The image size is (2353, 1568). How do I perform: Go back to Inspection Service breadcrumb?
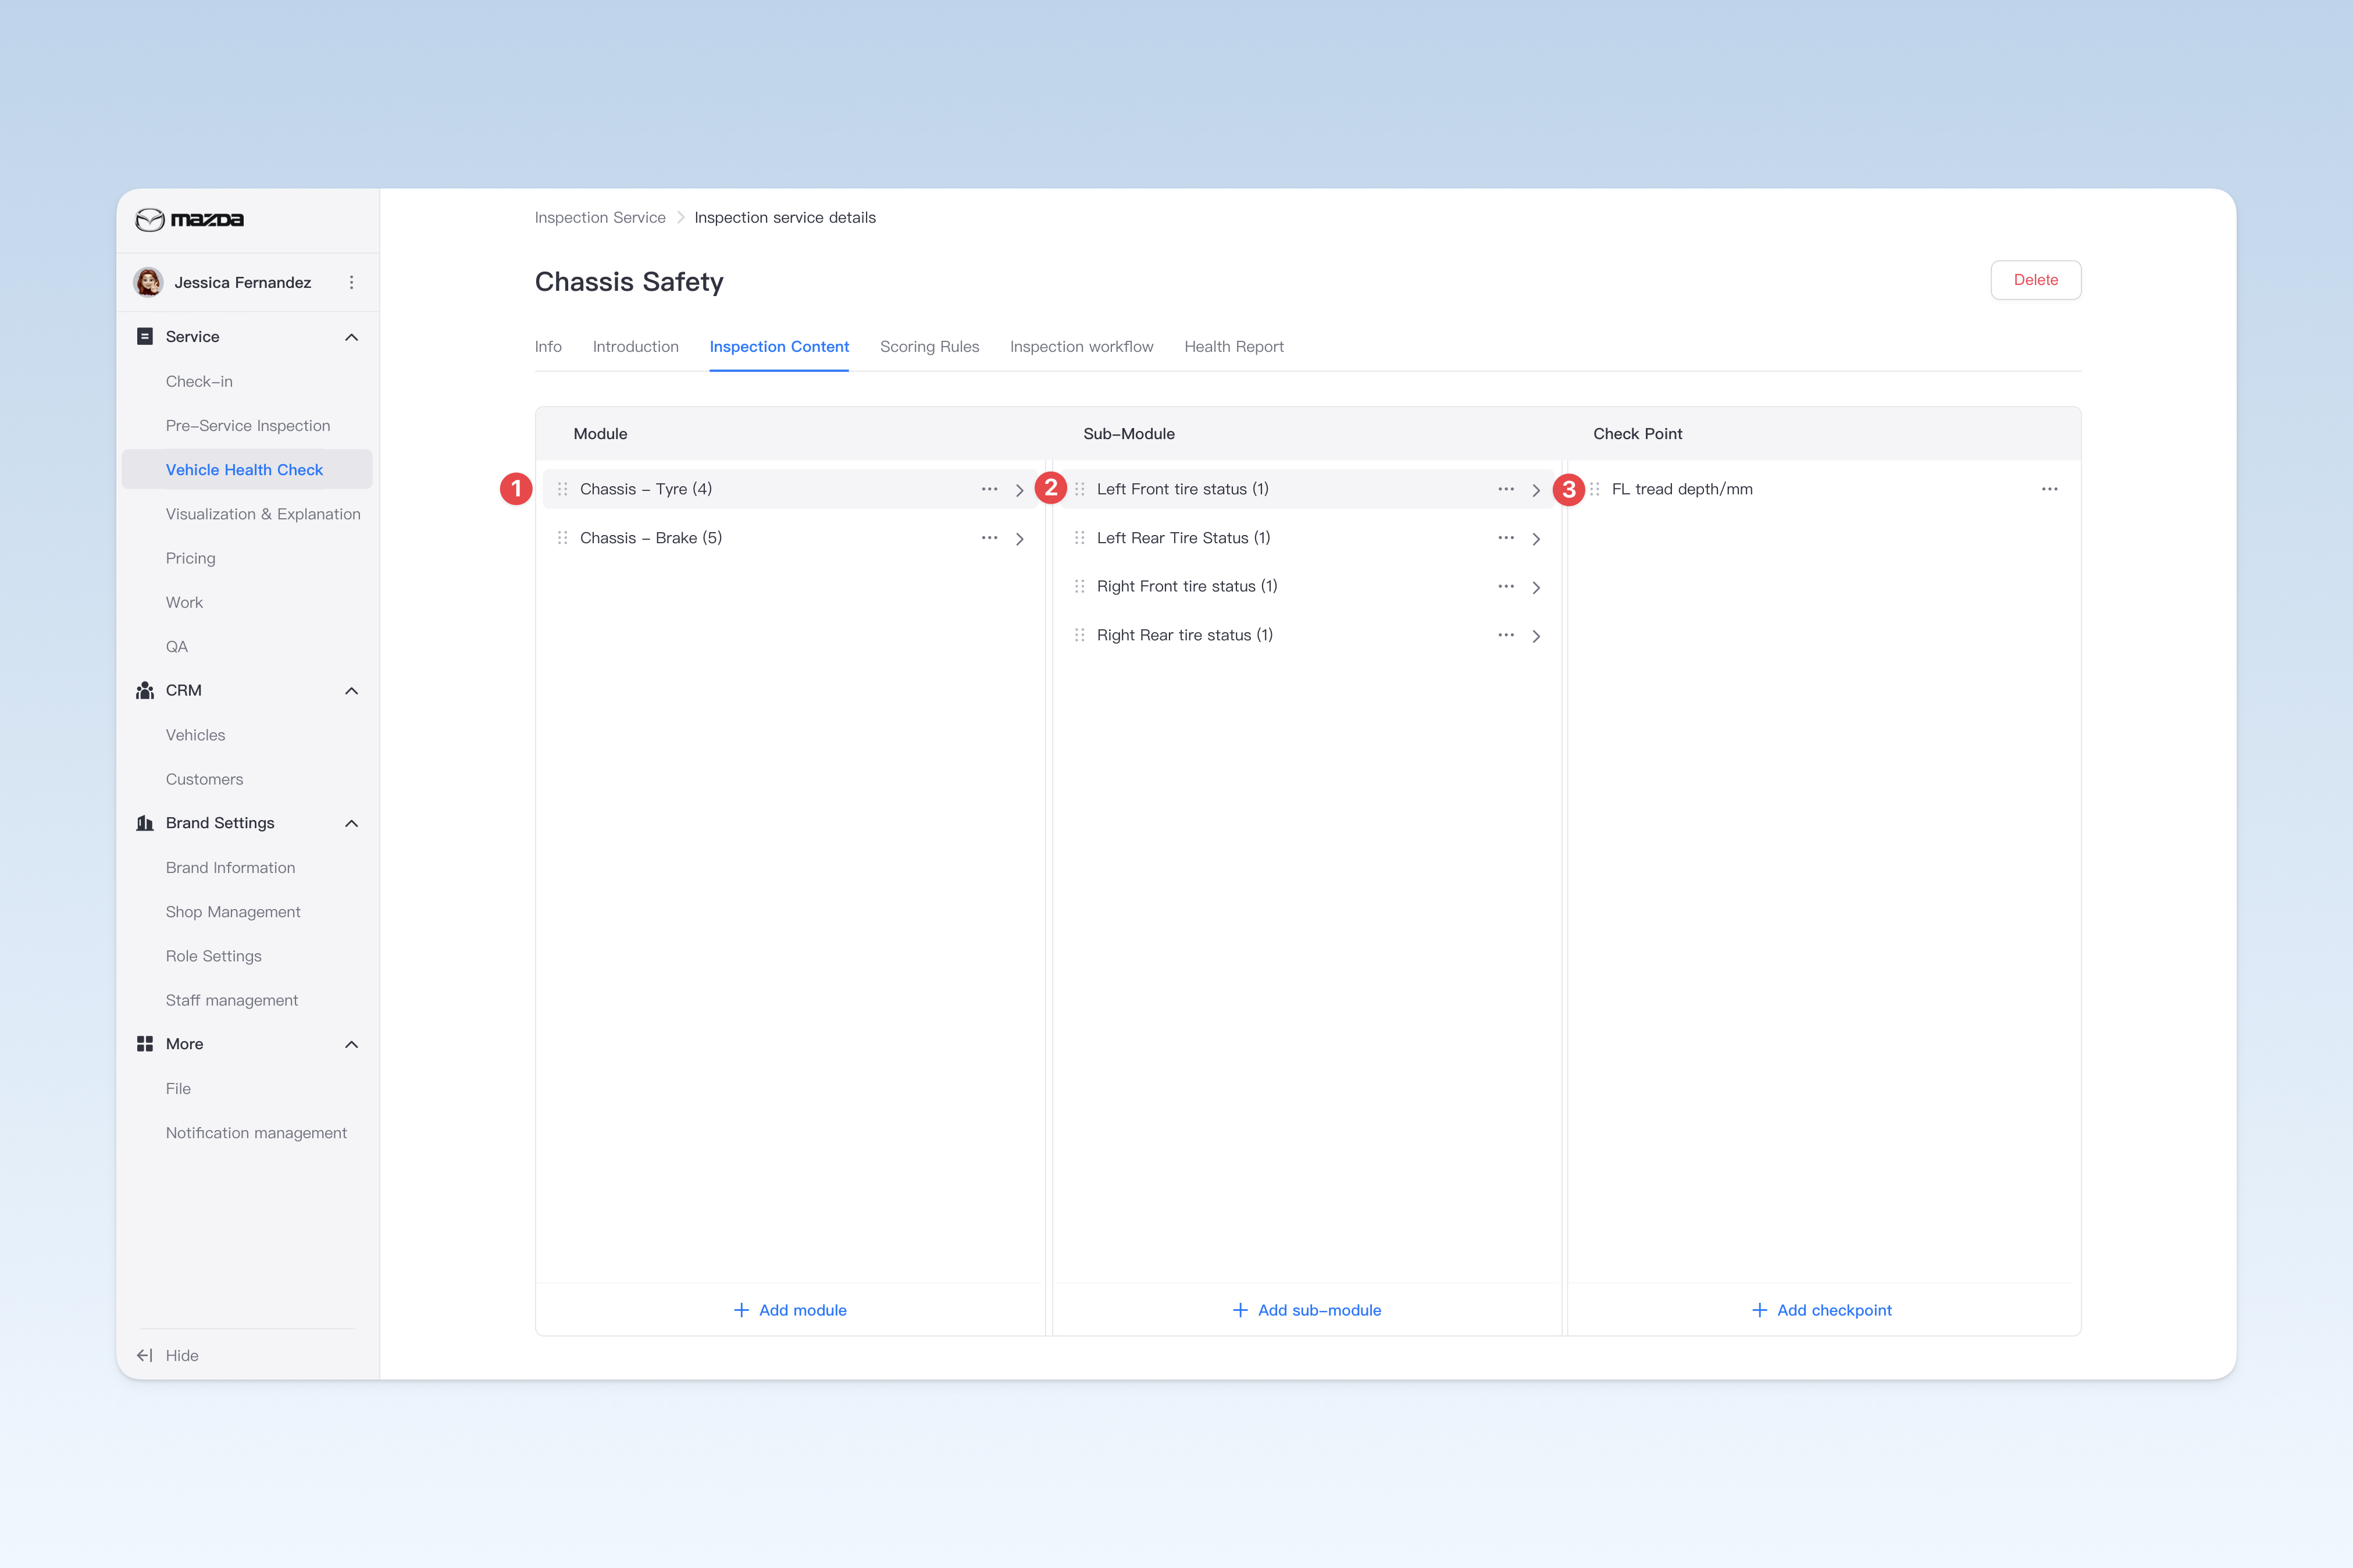pos(600,218)
